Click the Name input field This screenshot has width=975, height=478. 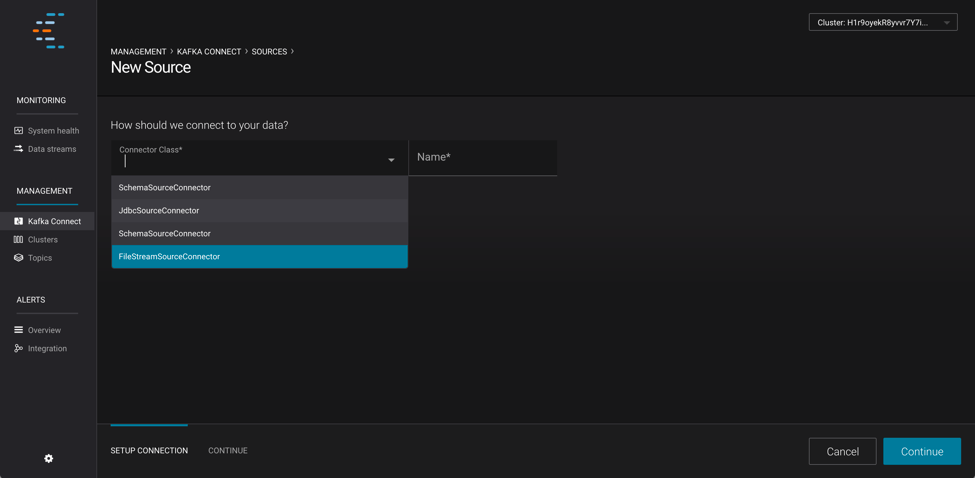point(483,157)
